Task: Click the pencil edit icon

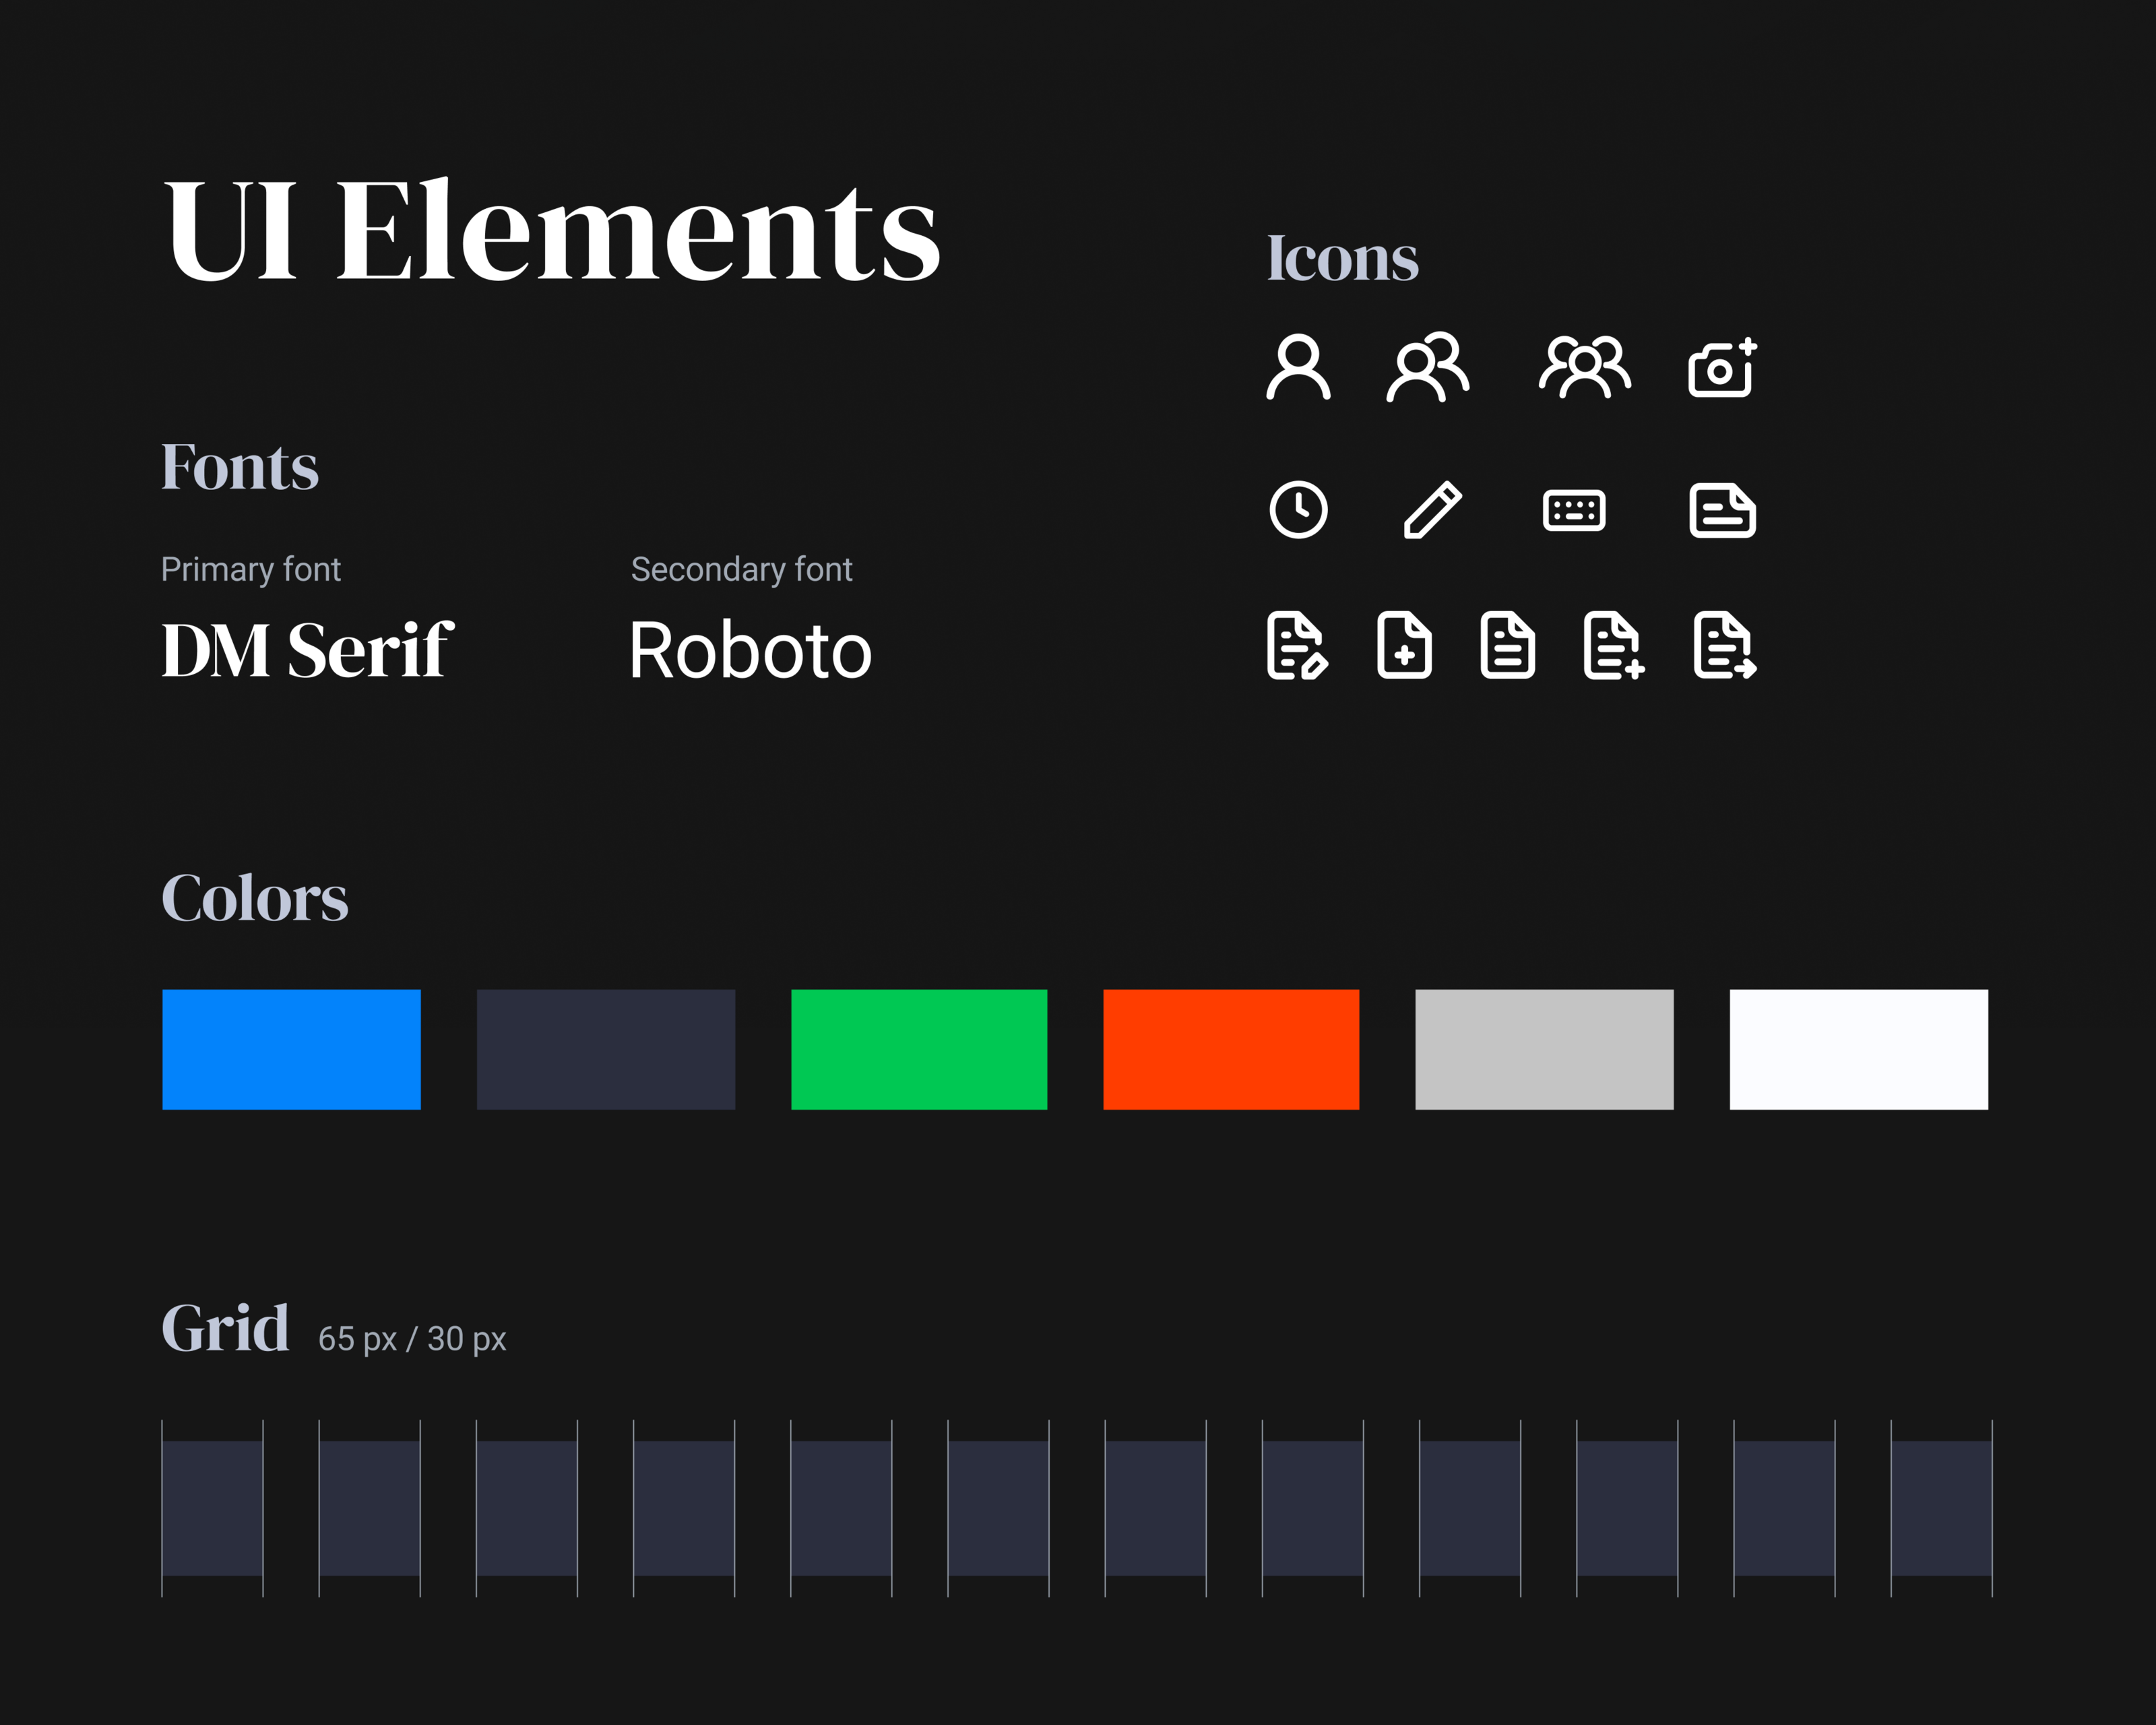Action: pyautogui.click(x=1432, y=510)
